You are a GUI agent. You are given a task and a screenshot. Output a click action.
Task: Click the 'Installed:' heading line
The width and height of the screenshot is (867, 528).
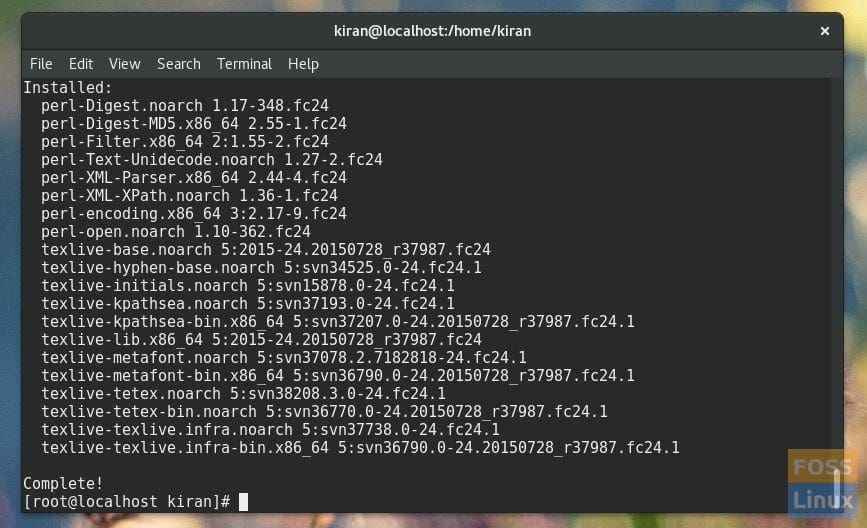[67, 87]
